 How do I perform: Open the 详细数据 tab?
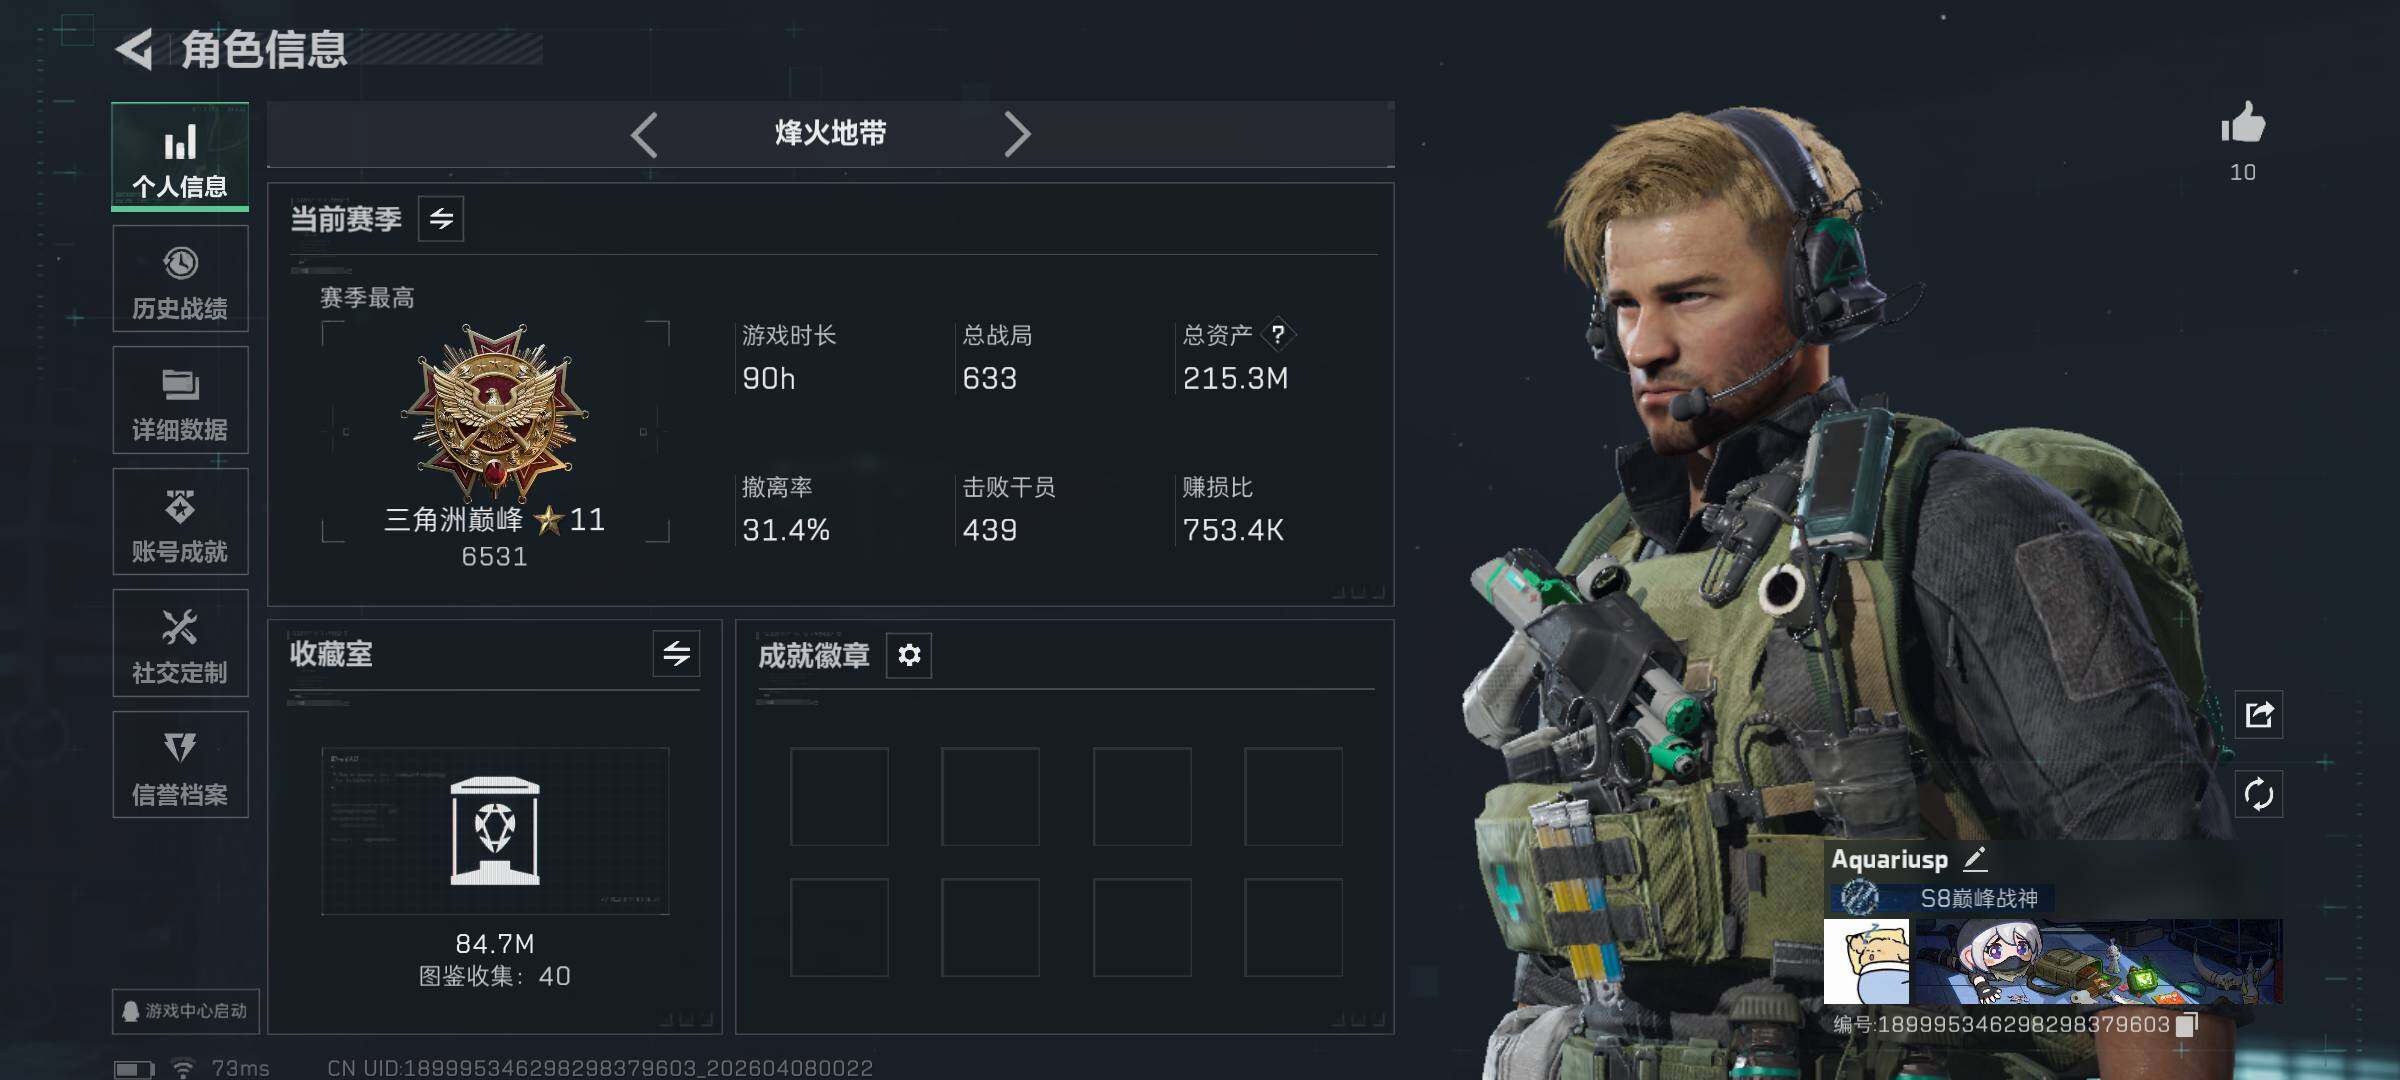coord(180,400)
